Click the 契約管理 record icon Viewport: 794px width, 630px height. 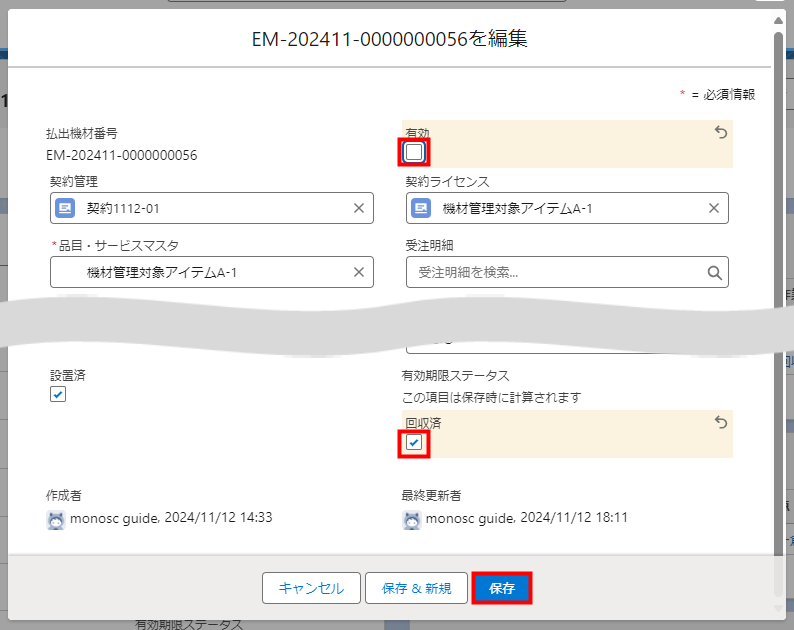pos(65,208)
